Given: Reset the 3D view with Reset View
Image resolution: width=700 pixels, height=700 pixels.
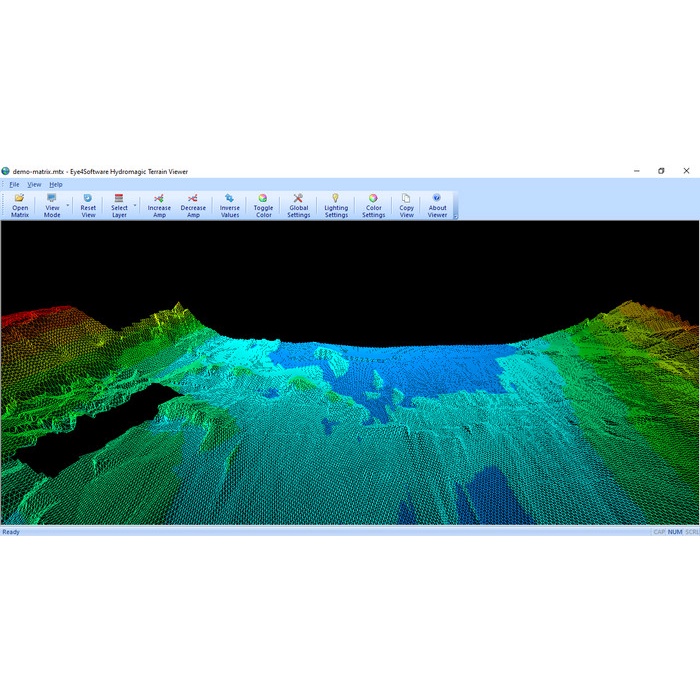Looking at the screenshot, I should coord(88,206).
